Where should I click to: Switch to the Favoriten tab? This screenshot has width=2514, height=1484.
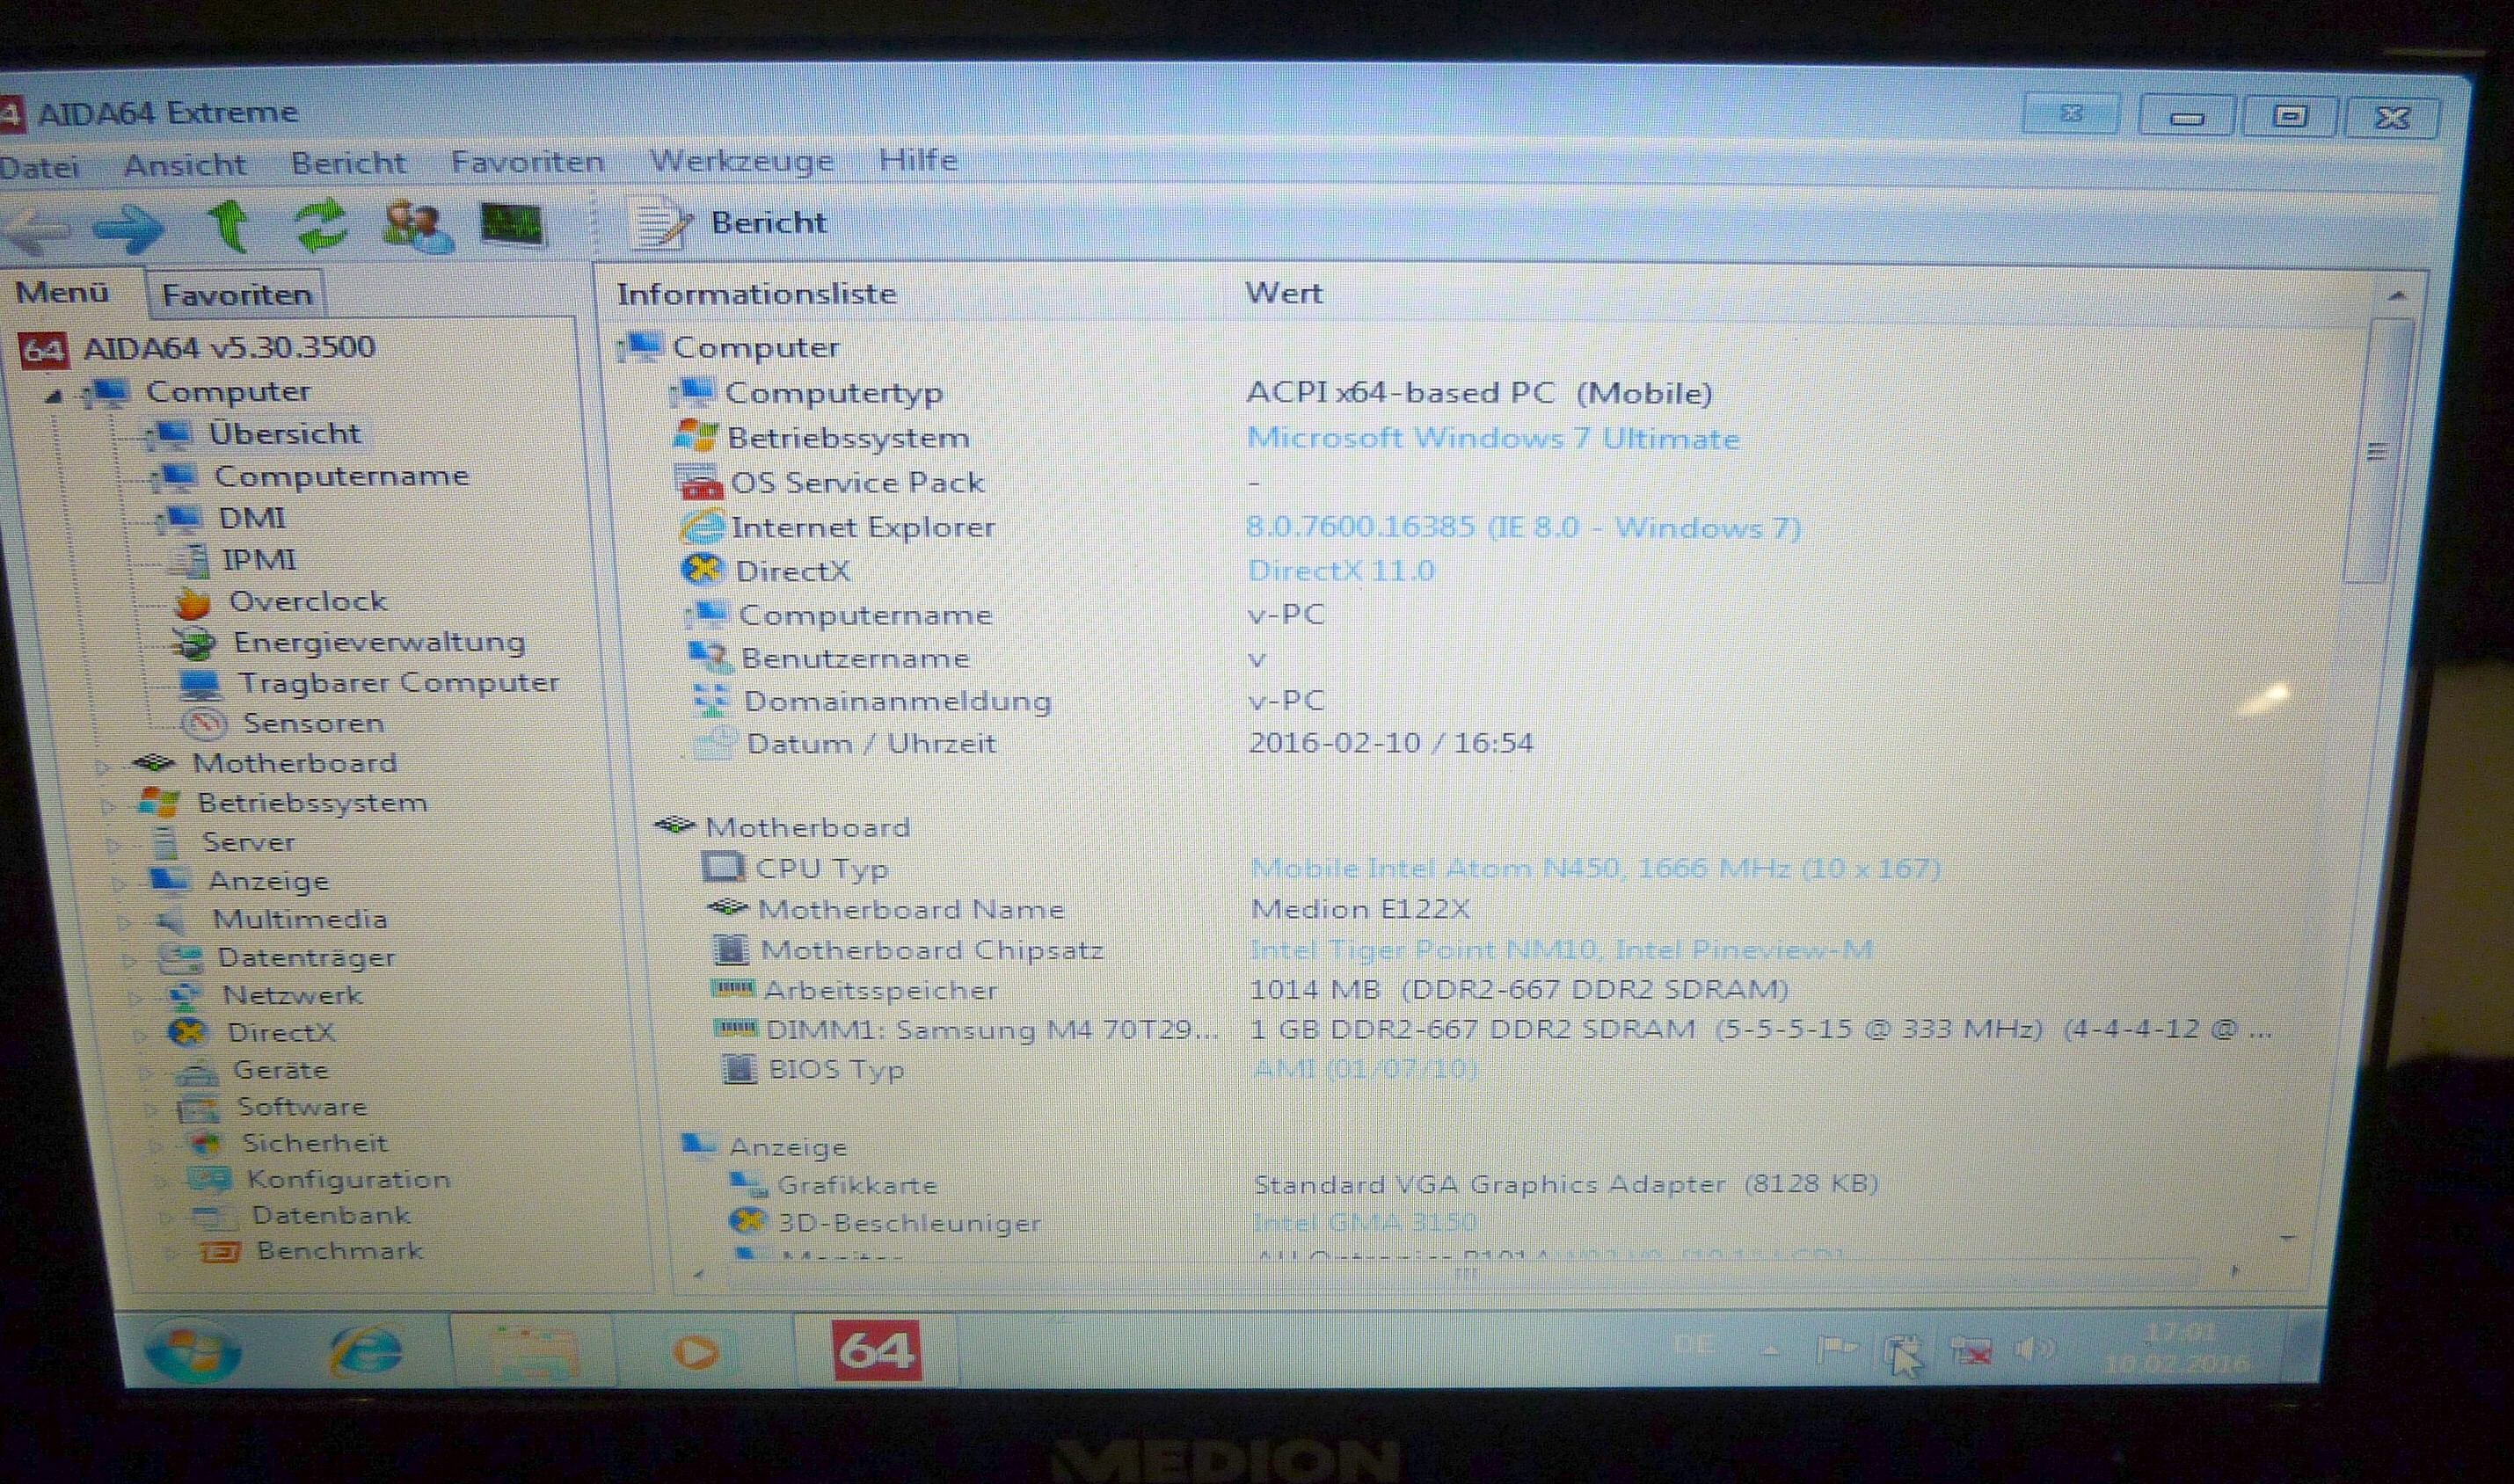[x=237, y=294]
